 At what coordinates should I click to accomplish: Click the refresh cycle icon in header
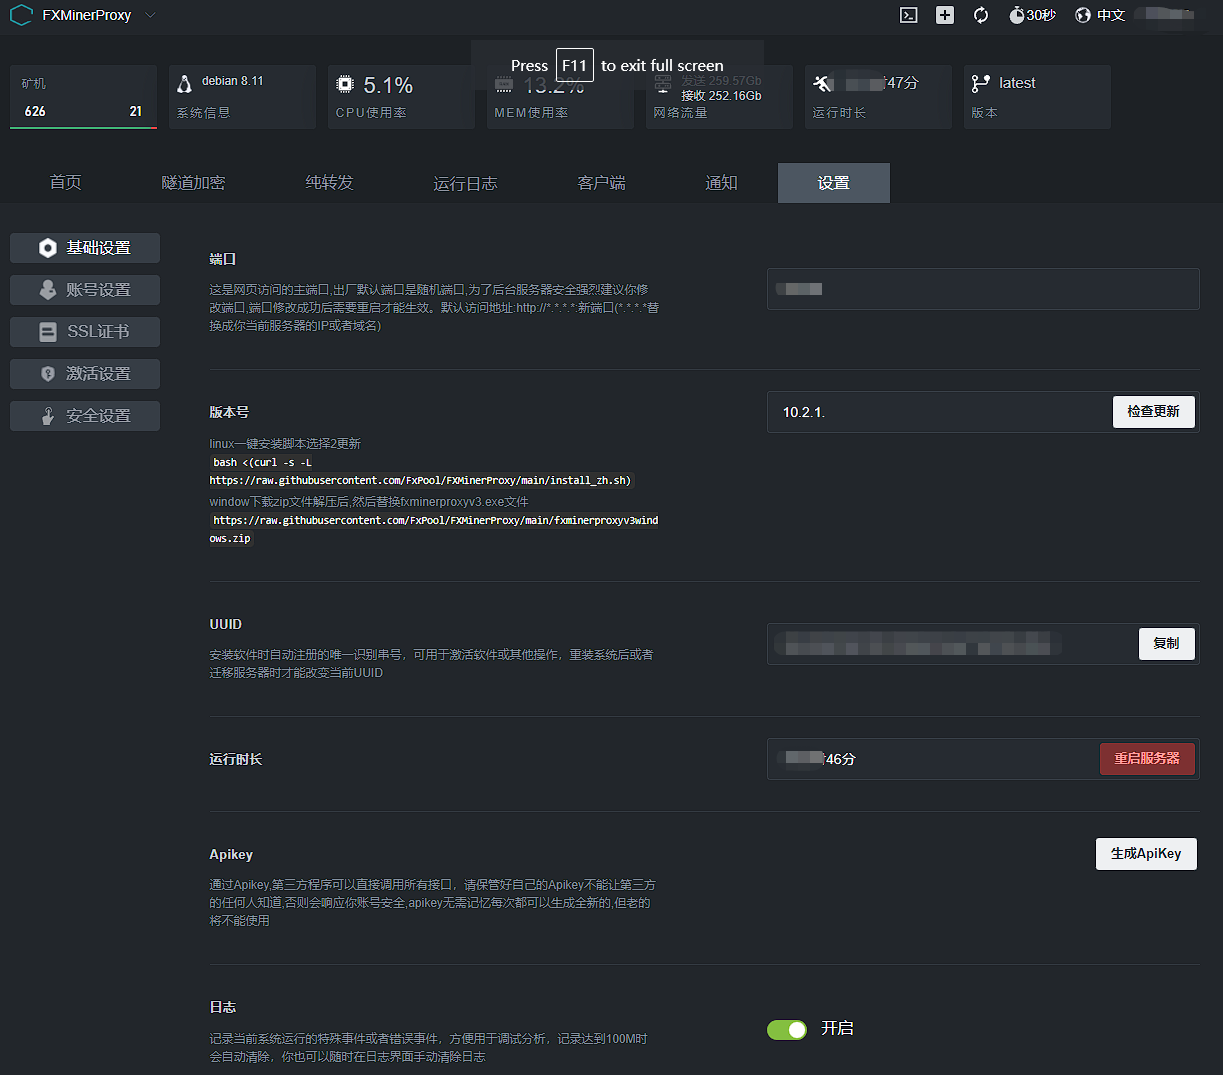click(x=981, y=15)
